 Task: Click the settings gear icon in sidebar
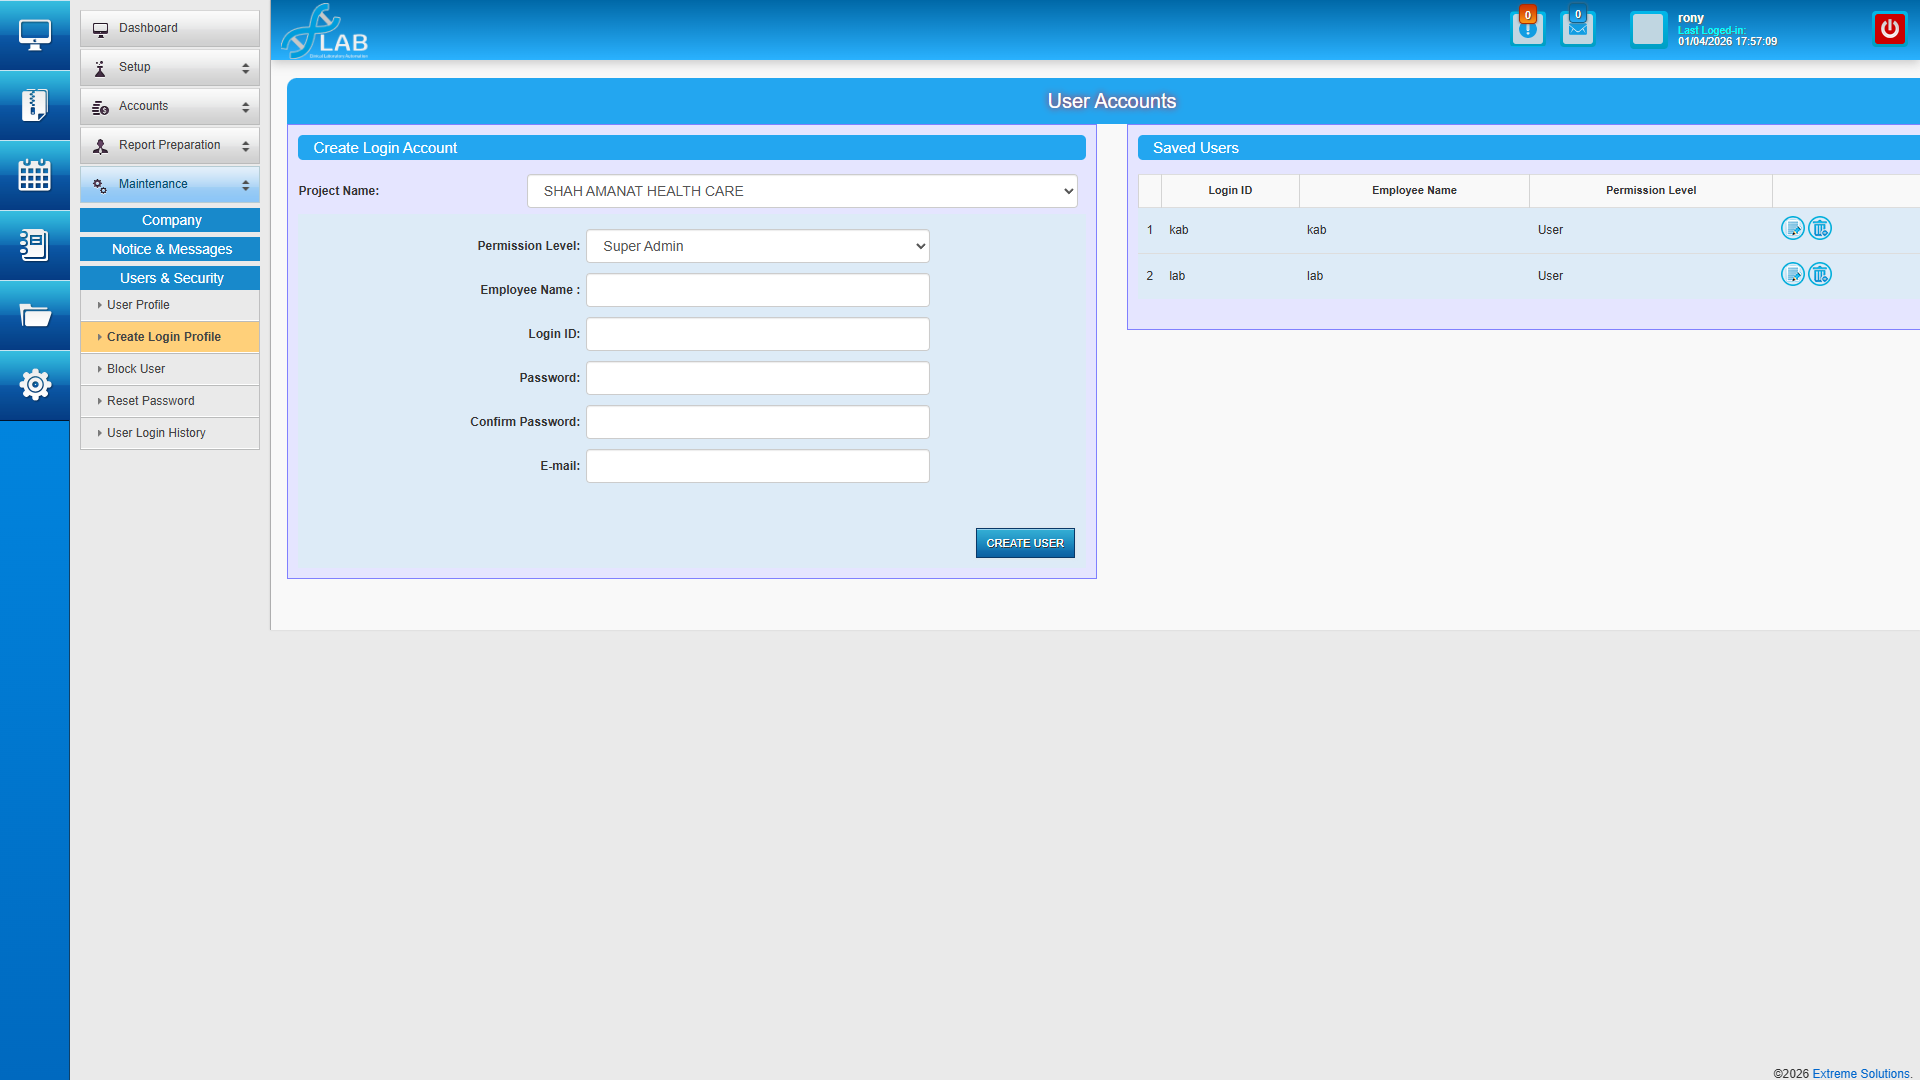coord(34,385)
